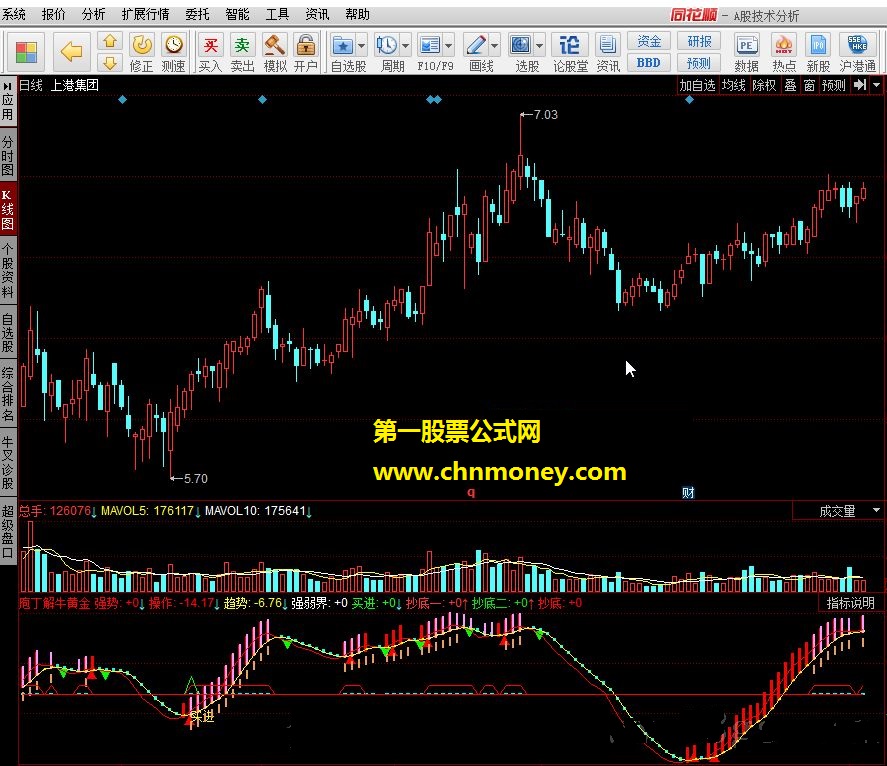This screenshot has width=887, height=766.
Task: Expand the 自选股 dropdown arrow
Action: (x=361, y=45)
